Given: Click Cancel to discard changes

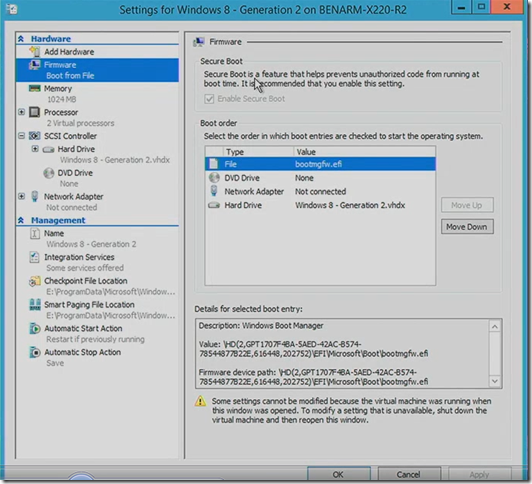Looking at the screenshot, I should (x=409, y=474).
